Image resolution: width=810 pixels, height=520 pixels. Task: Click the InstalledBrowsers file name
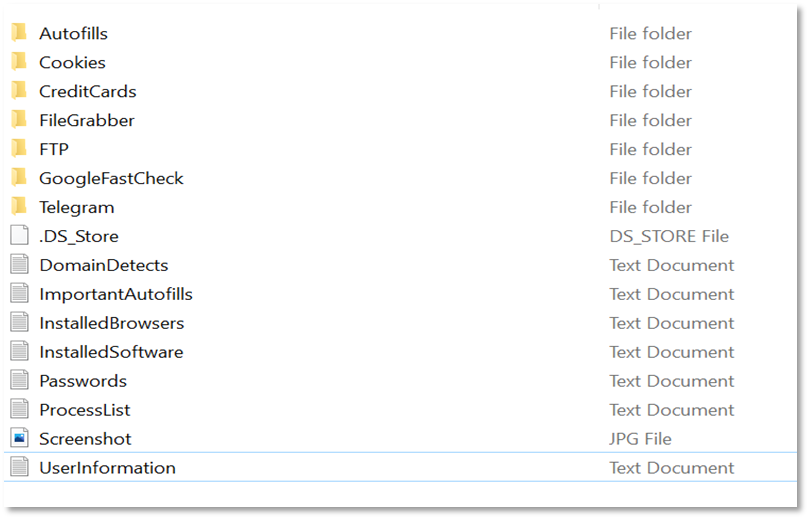[x=112, y=323]
